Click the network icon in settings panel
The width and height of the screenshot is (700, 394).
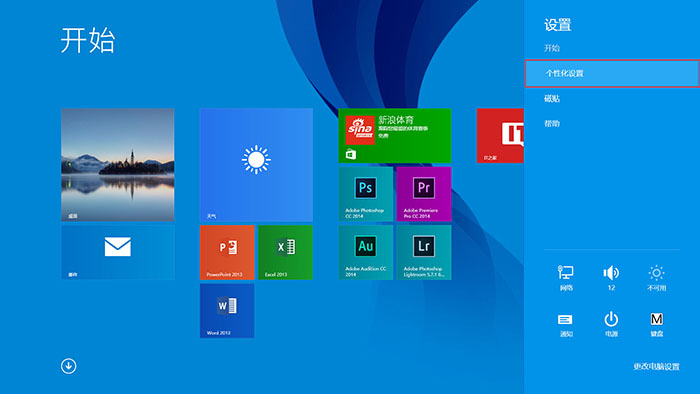(566, 278)
